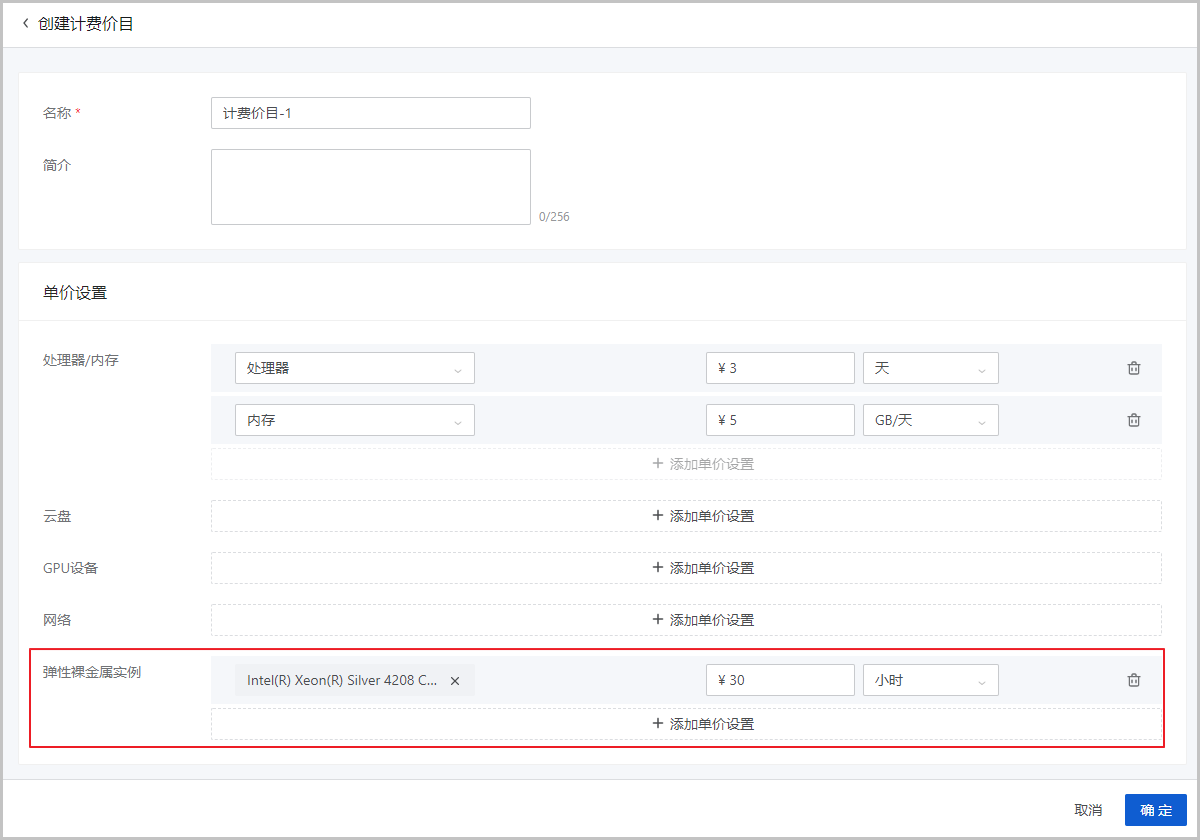Focus the 名称 input field
Viewport: 1200px width, 840px height.
click(370, 113)
